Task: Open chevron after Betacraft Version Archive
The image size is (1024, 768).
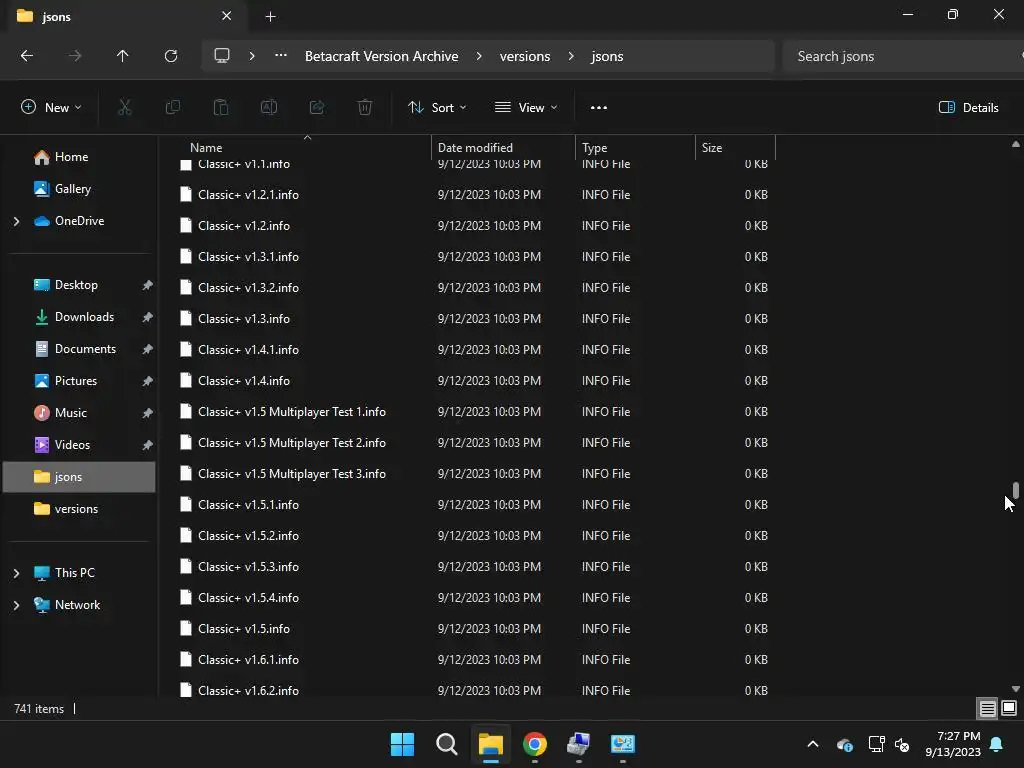Action: pos(479,56)
